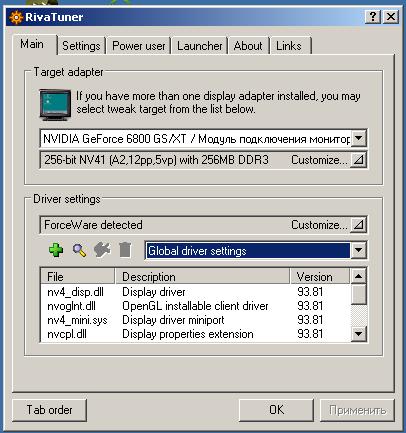Click the OK button
This screenshot has height=433, width=406.
[277, 410]
